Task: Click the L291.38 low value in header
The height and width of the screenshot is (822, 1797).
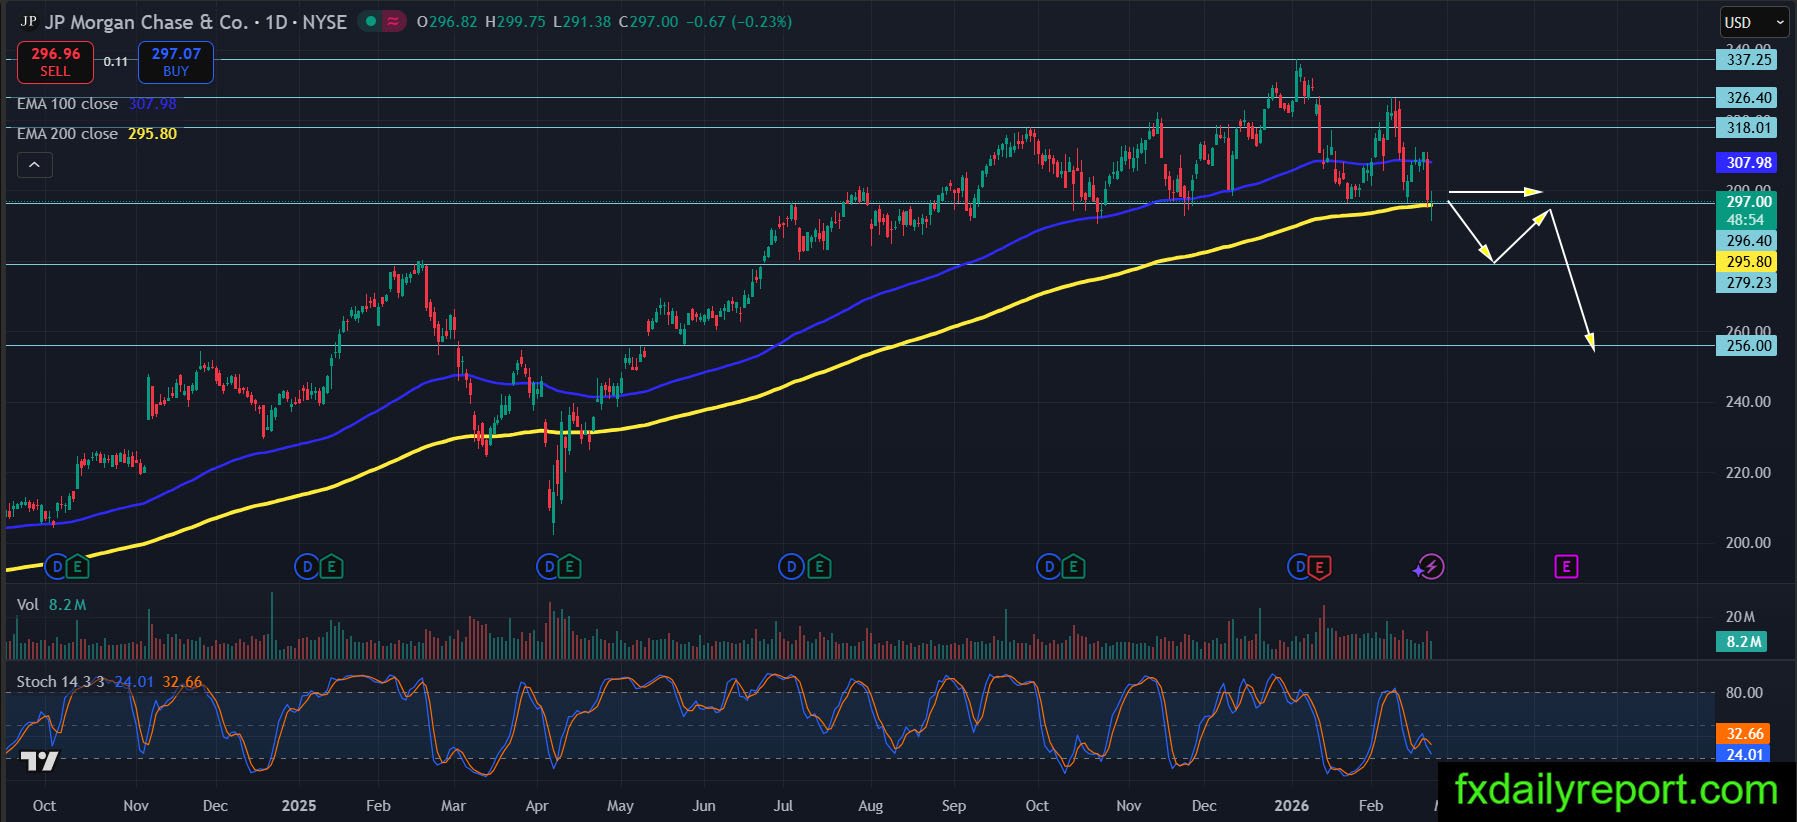Action: click(x=582, y=21)
